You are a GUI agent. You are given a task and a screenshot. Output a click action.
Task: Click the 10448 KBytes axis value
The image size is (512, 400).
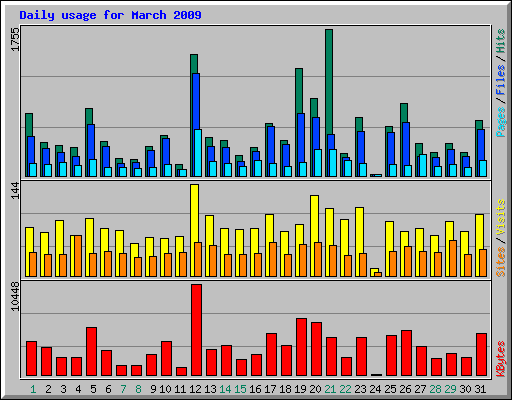click(x=15, y=296)
